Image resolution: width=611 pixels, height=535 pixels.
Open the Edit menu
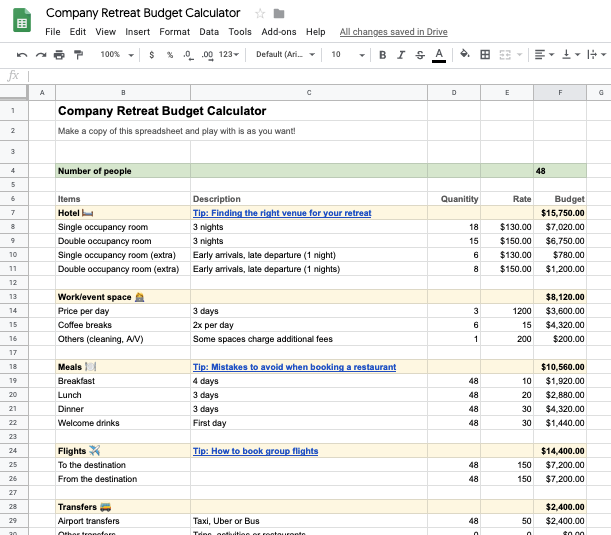[x=78, y=32]
